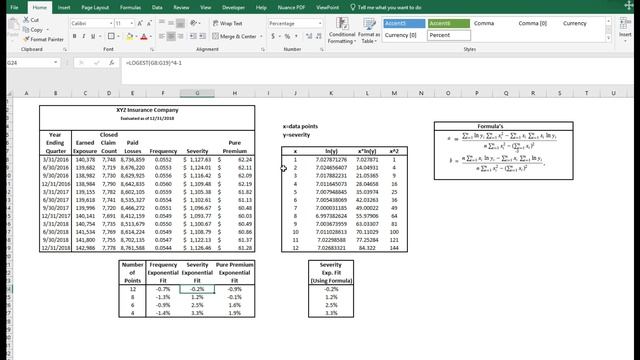
Task: Open Conditional Formatting menu
Action: click(x=342, y=30)
